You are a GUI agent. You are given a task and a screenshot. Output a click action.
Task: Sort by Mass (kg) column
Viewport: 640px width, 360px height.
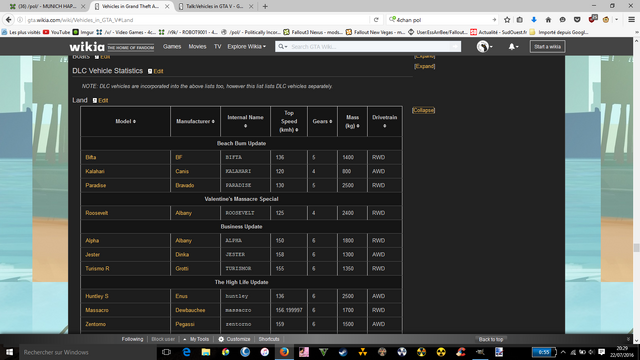coord(352,122)
